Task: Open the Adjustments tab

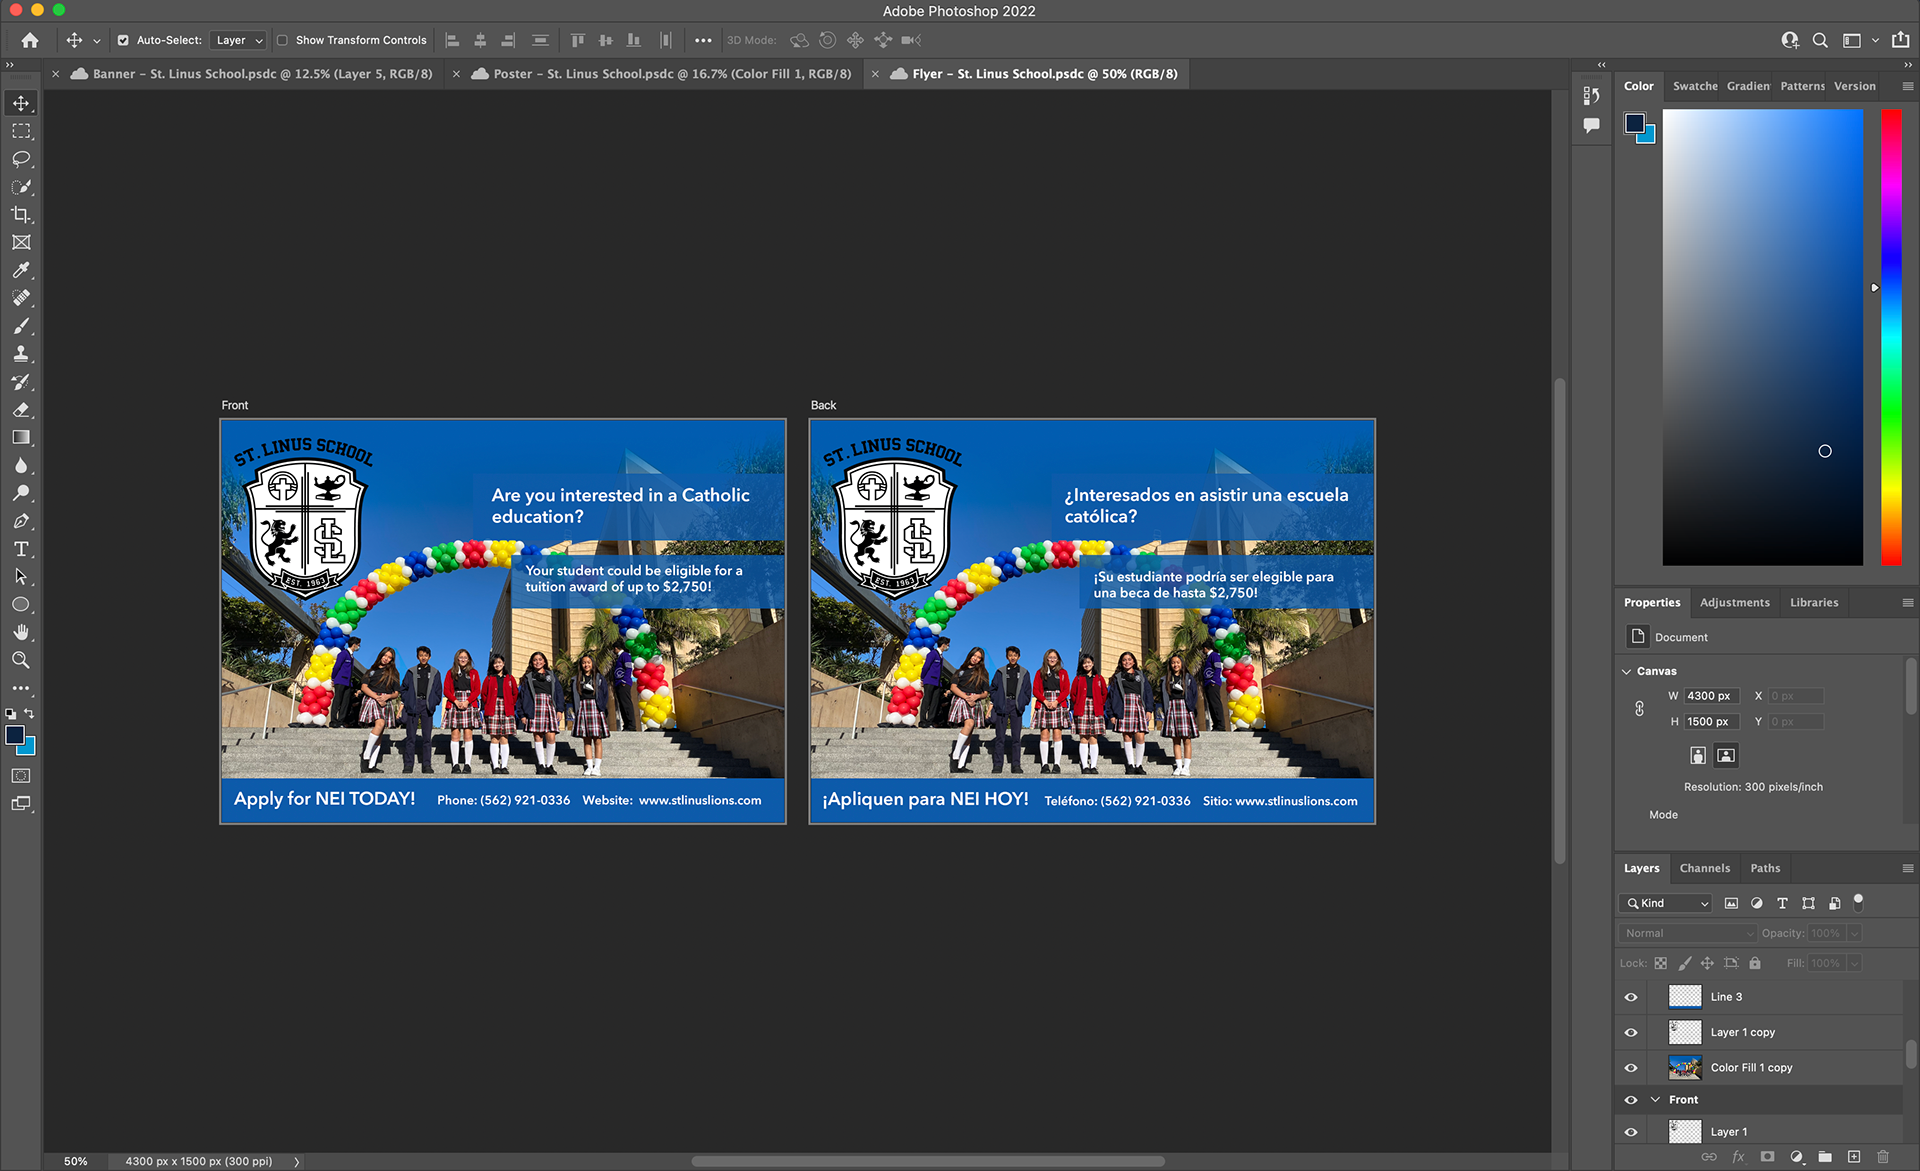Action: tap(1734, 602)
